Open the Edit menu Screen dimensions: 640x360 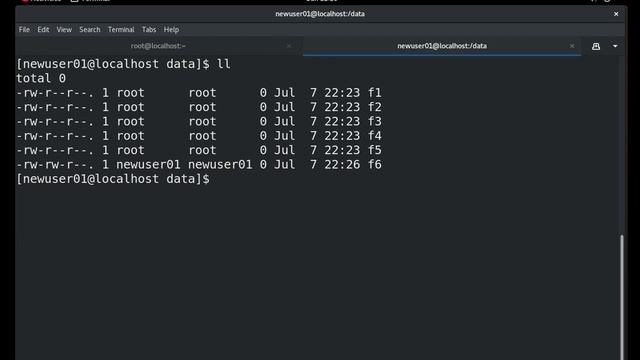point(43,29)
